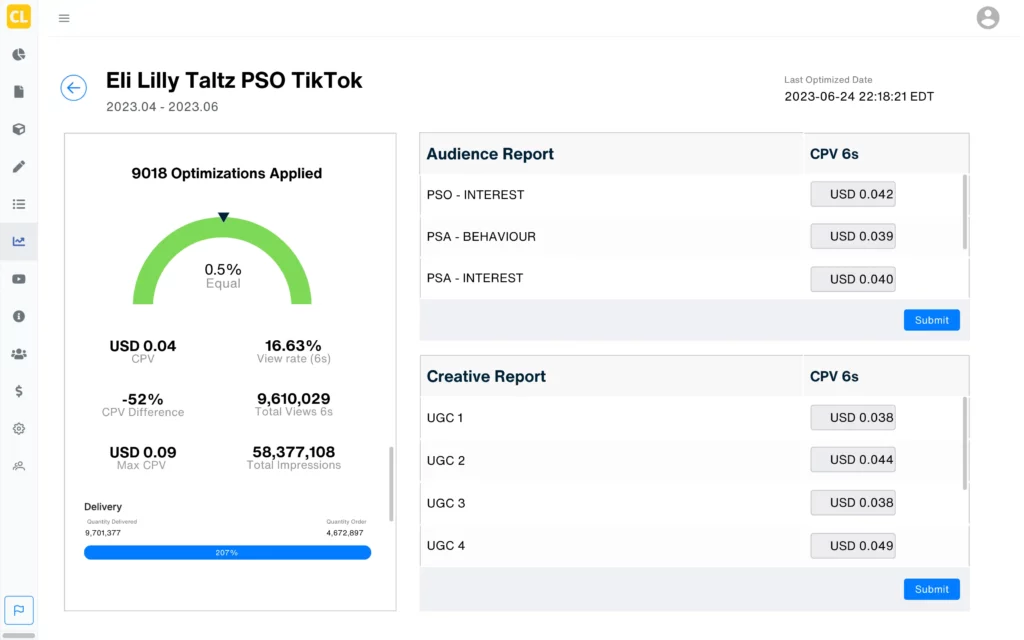
Task: Open the document file sidebar icon
Action: tap(19, 91)
